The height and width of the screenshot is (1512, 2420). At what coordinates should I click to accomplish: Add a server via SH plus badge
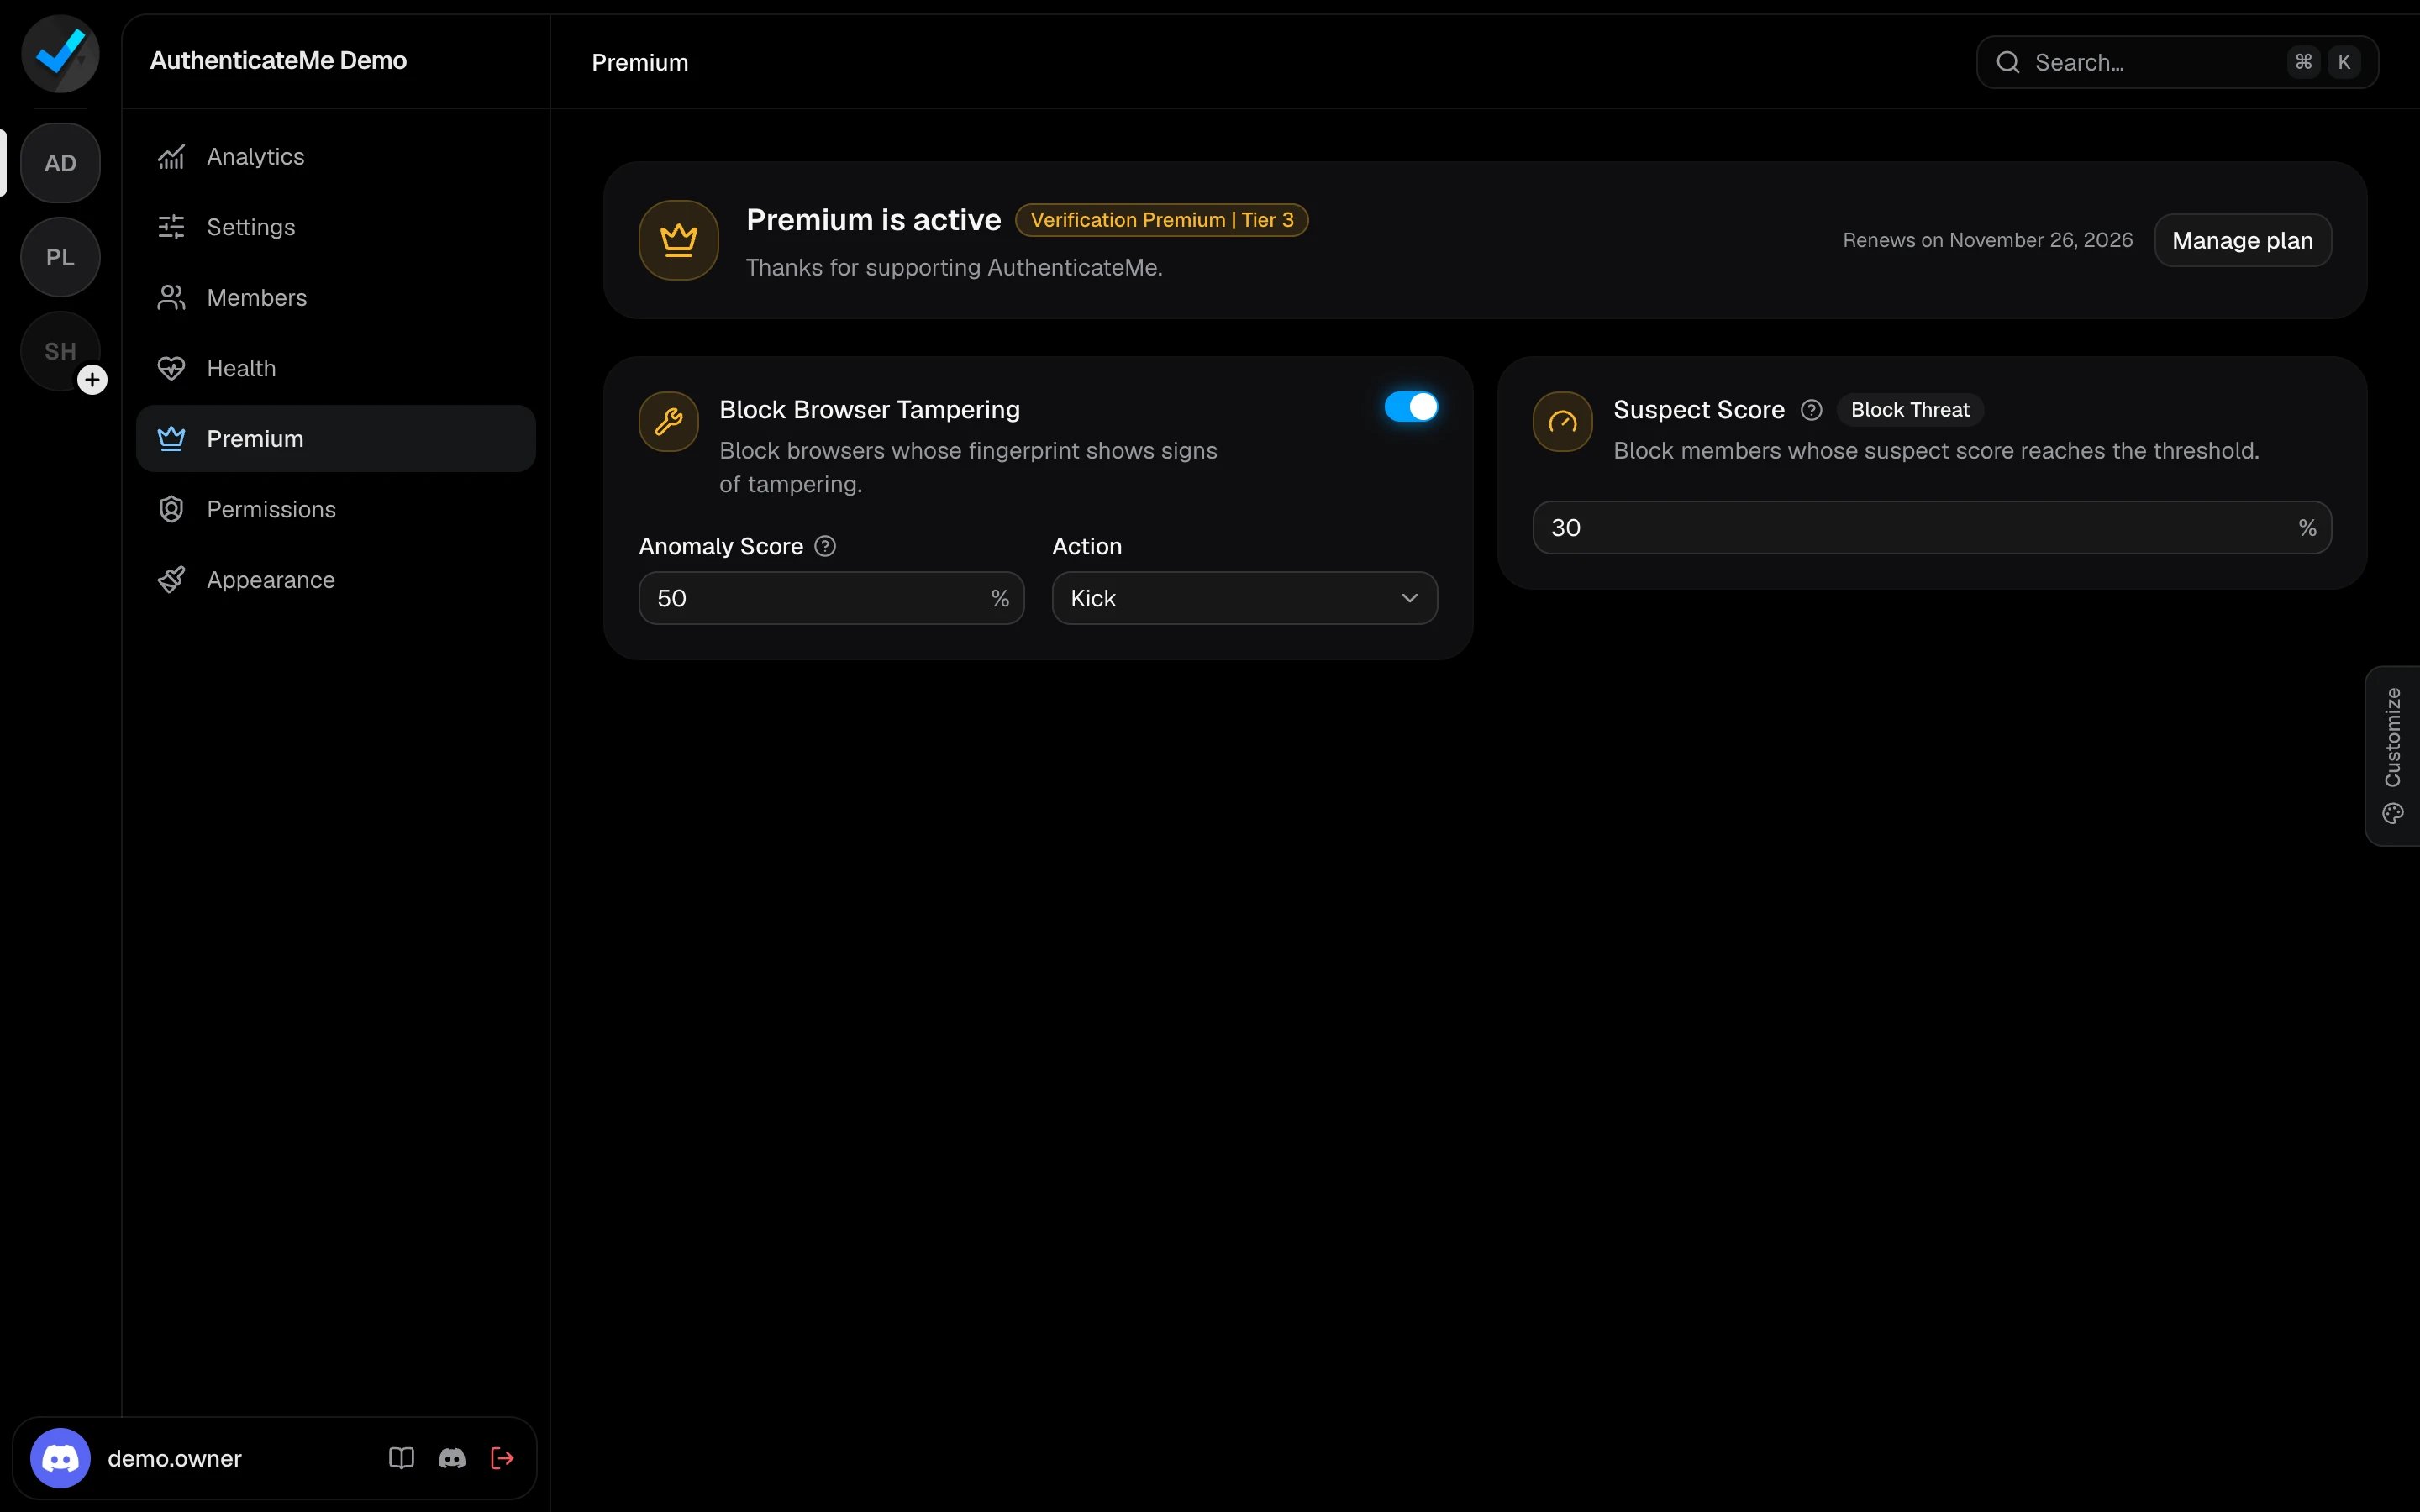click(92, 380)
